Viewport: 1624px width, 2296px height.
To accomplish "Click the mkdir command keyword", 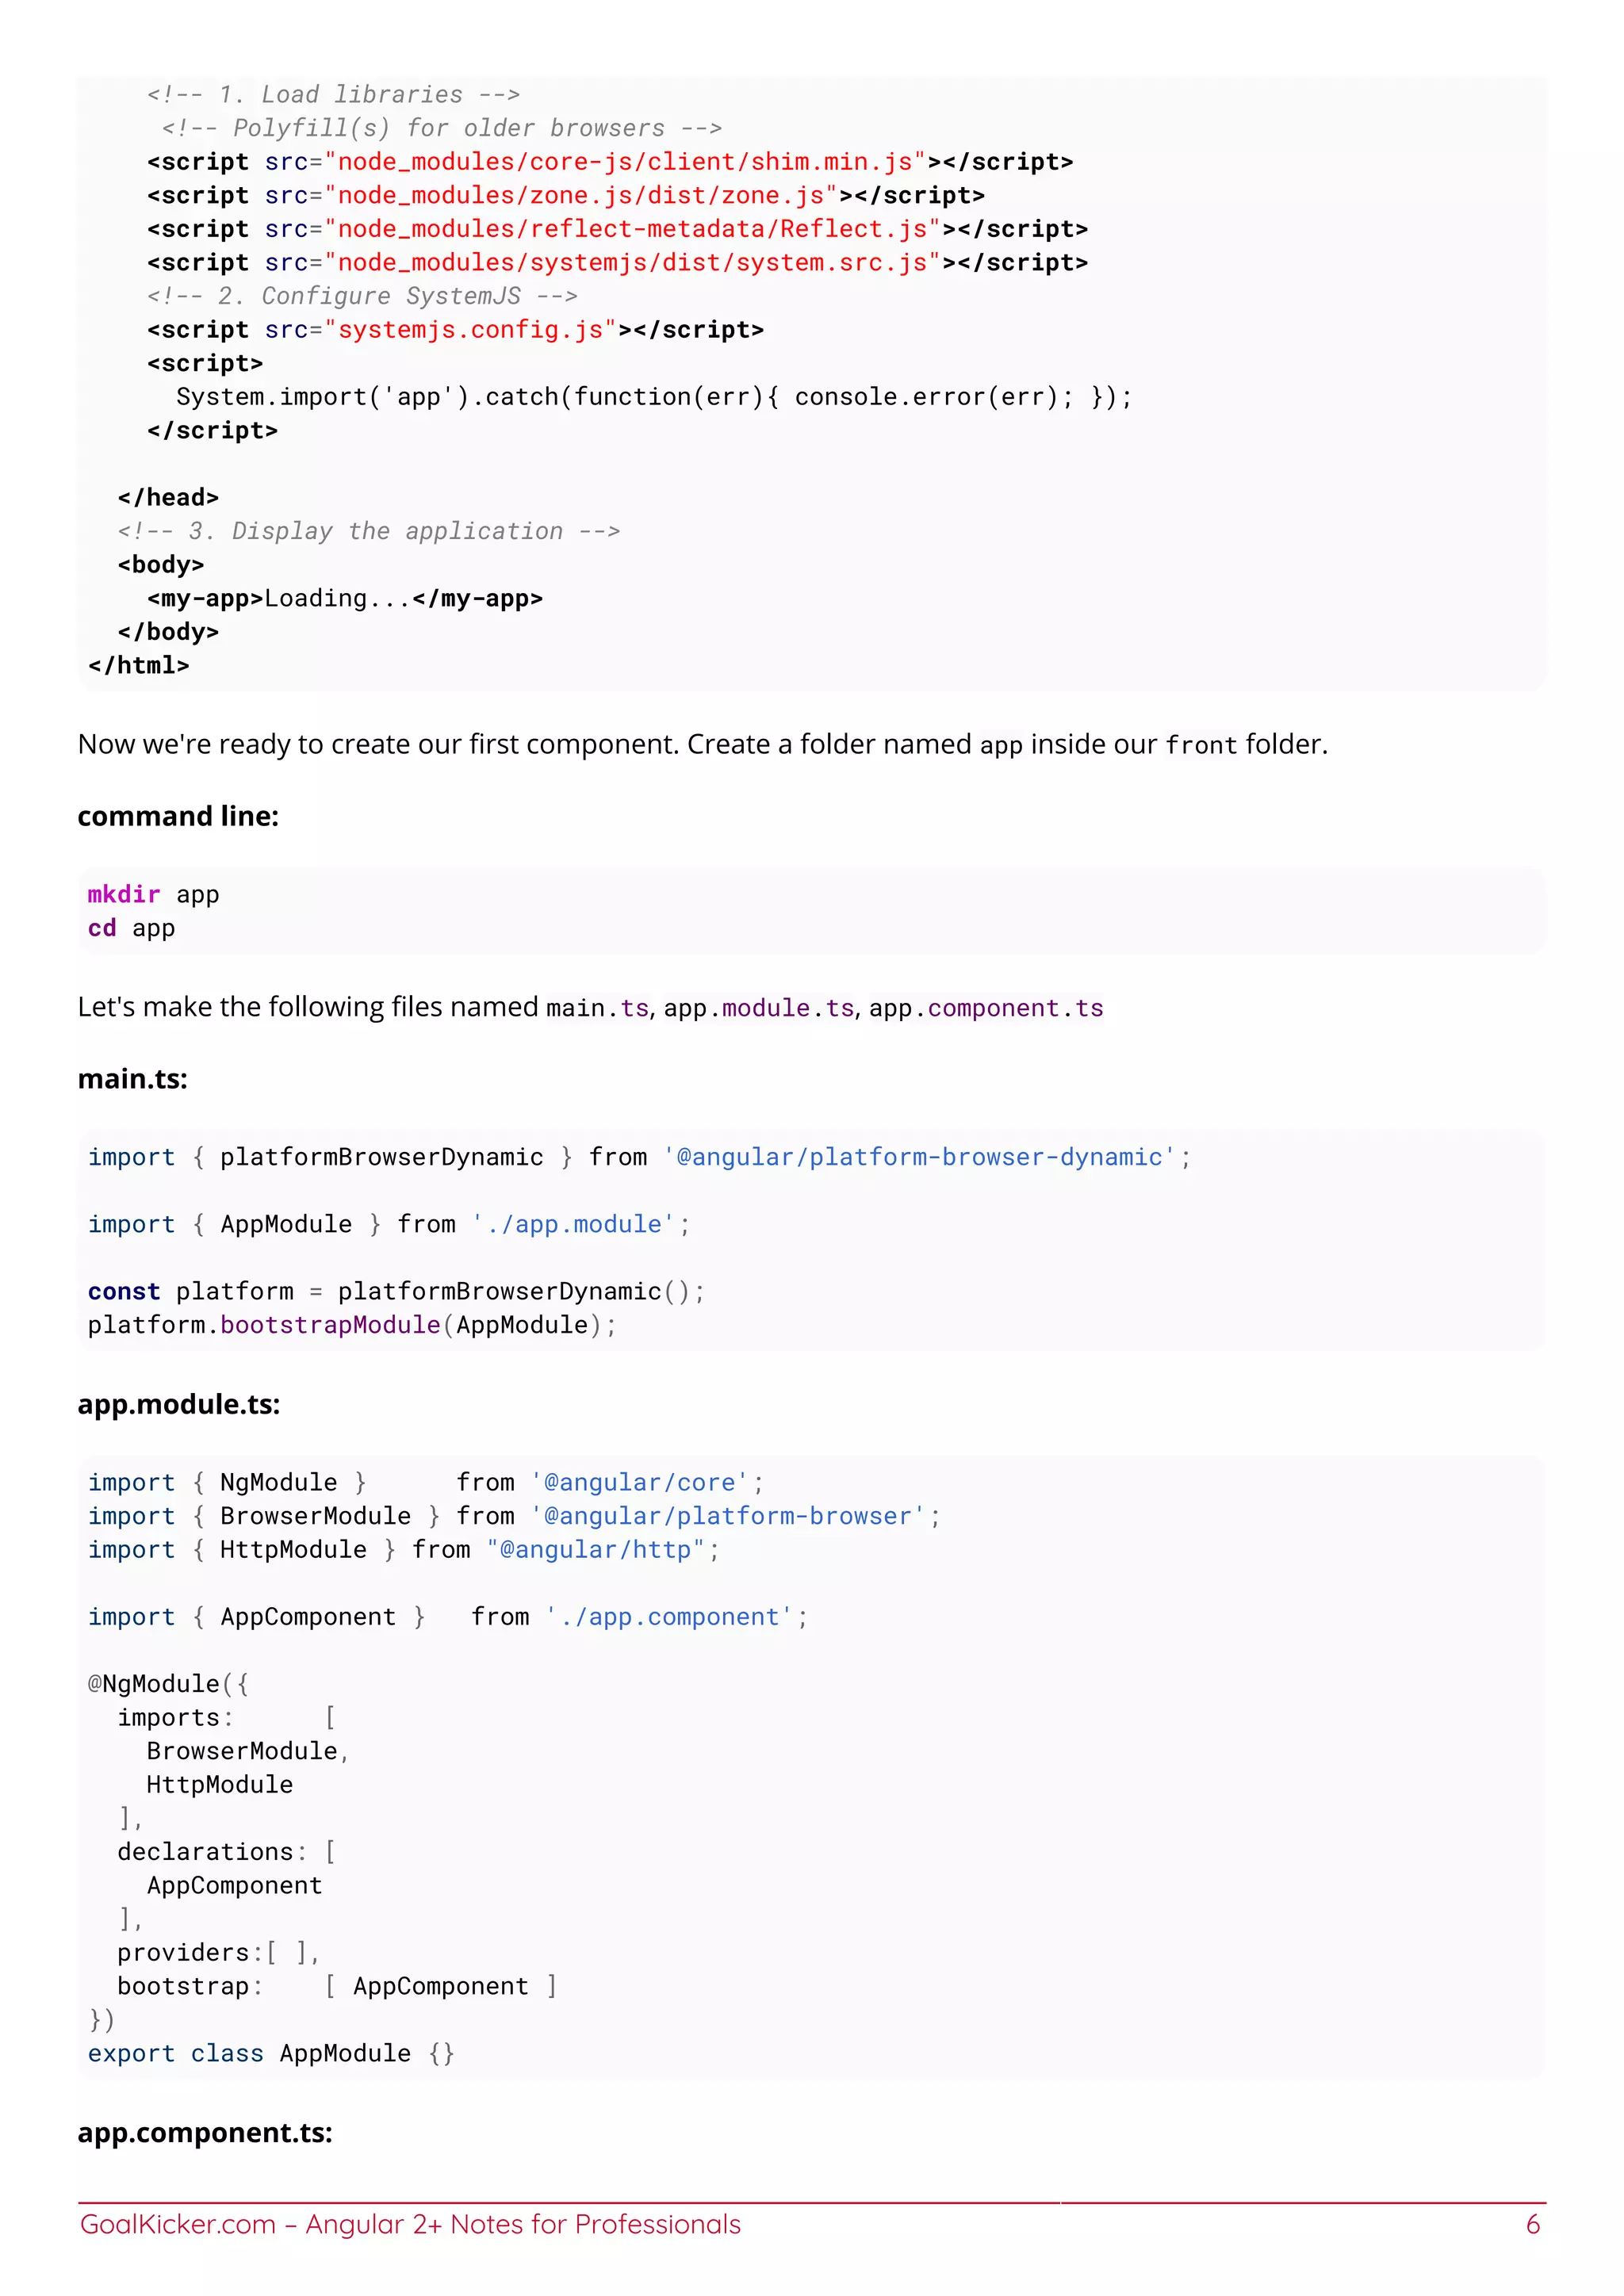I will click(124, 894).
